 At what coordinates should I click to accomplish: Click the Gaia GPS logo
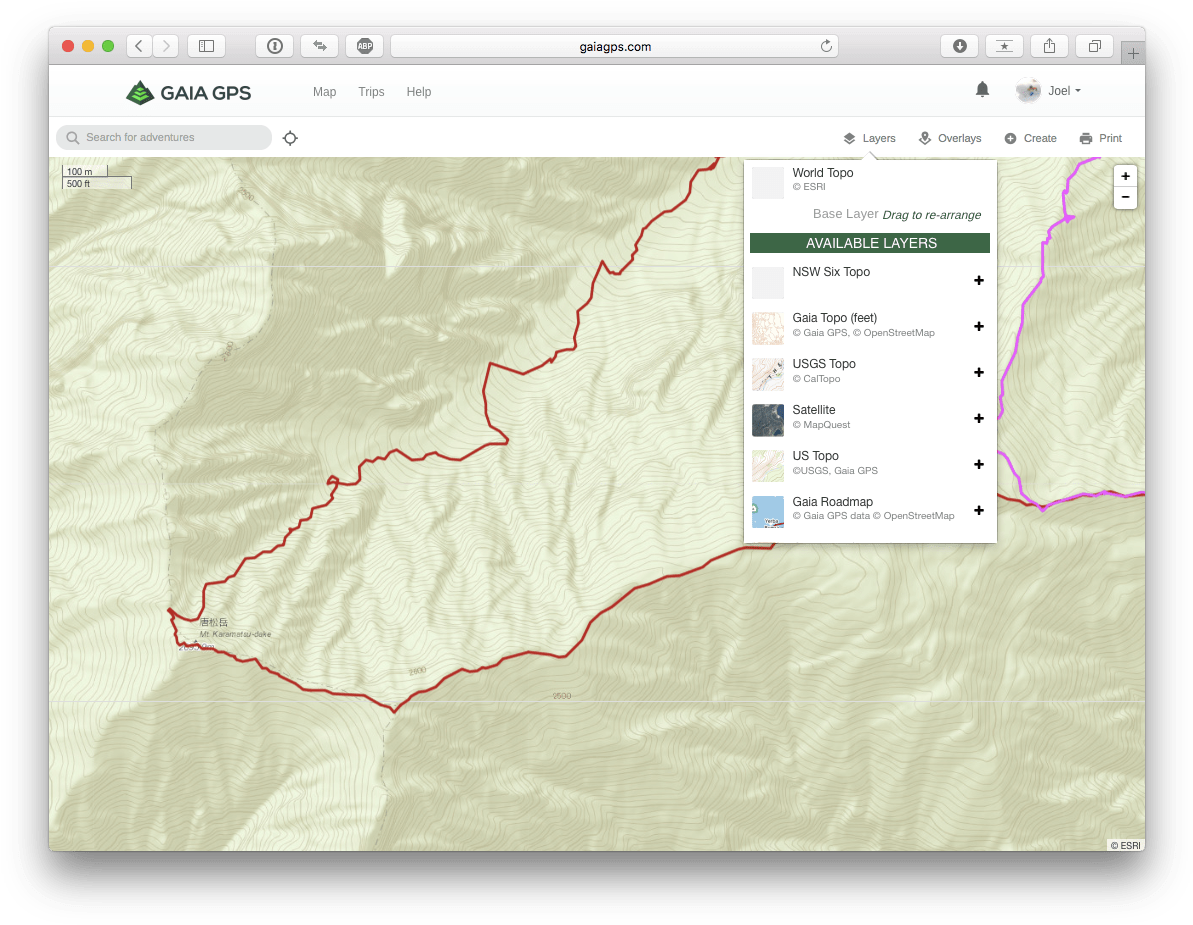pyautogui.click(x=188, y=91)
